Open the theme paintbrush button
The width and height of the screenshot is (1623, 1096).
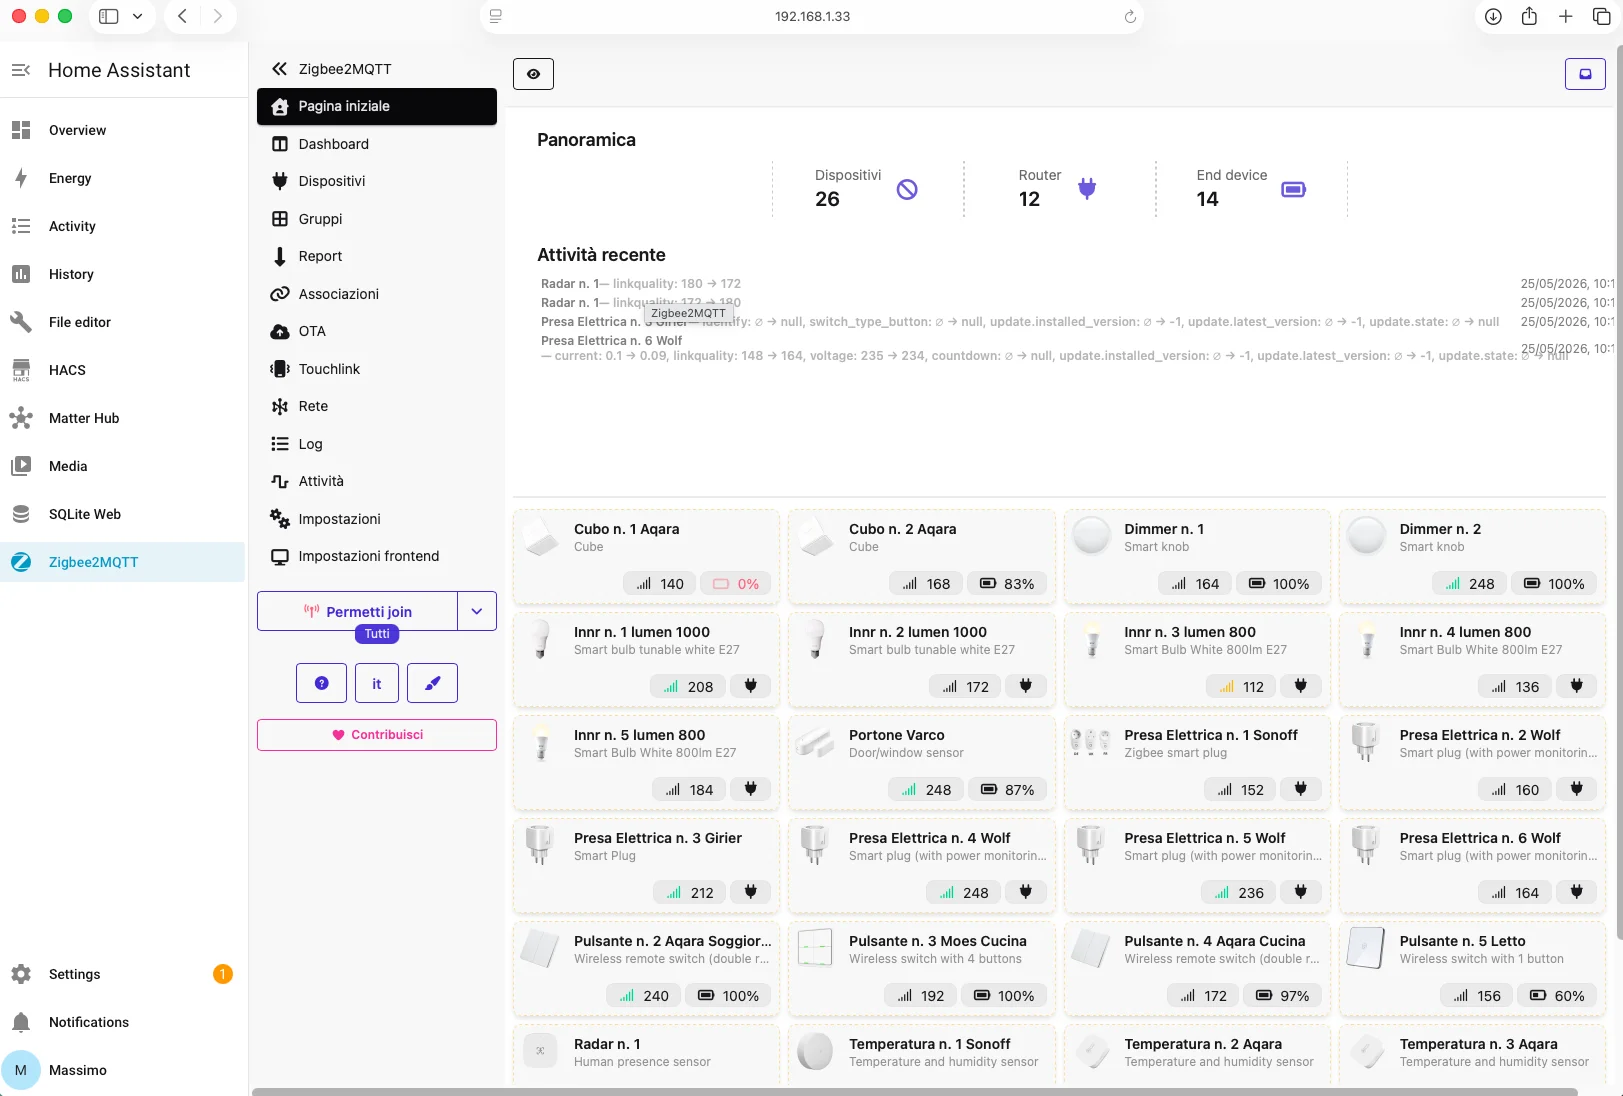[433, 683]
